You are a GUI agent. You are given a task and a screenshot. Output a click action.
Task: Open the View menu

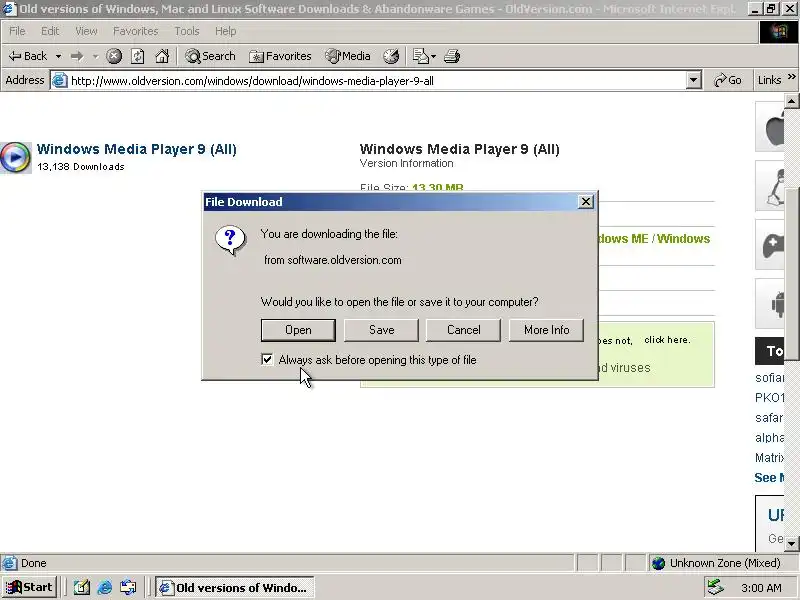(x=86, y=32)
